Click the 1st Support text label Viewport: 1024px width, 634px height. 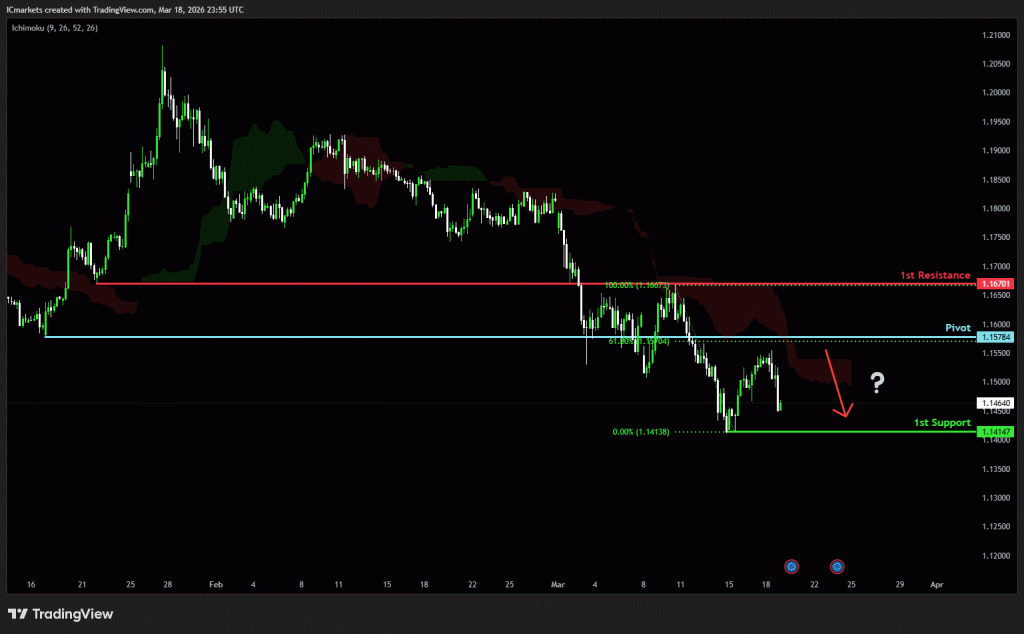(x=942, y=422)
